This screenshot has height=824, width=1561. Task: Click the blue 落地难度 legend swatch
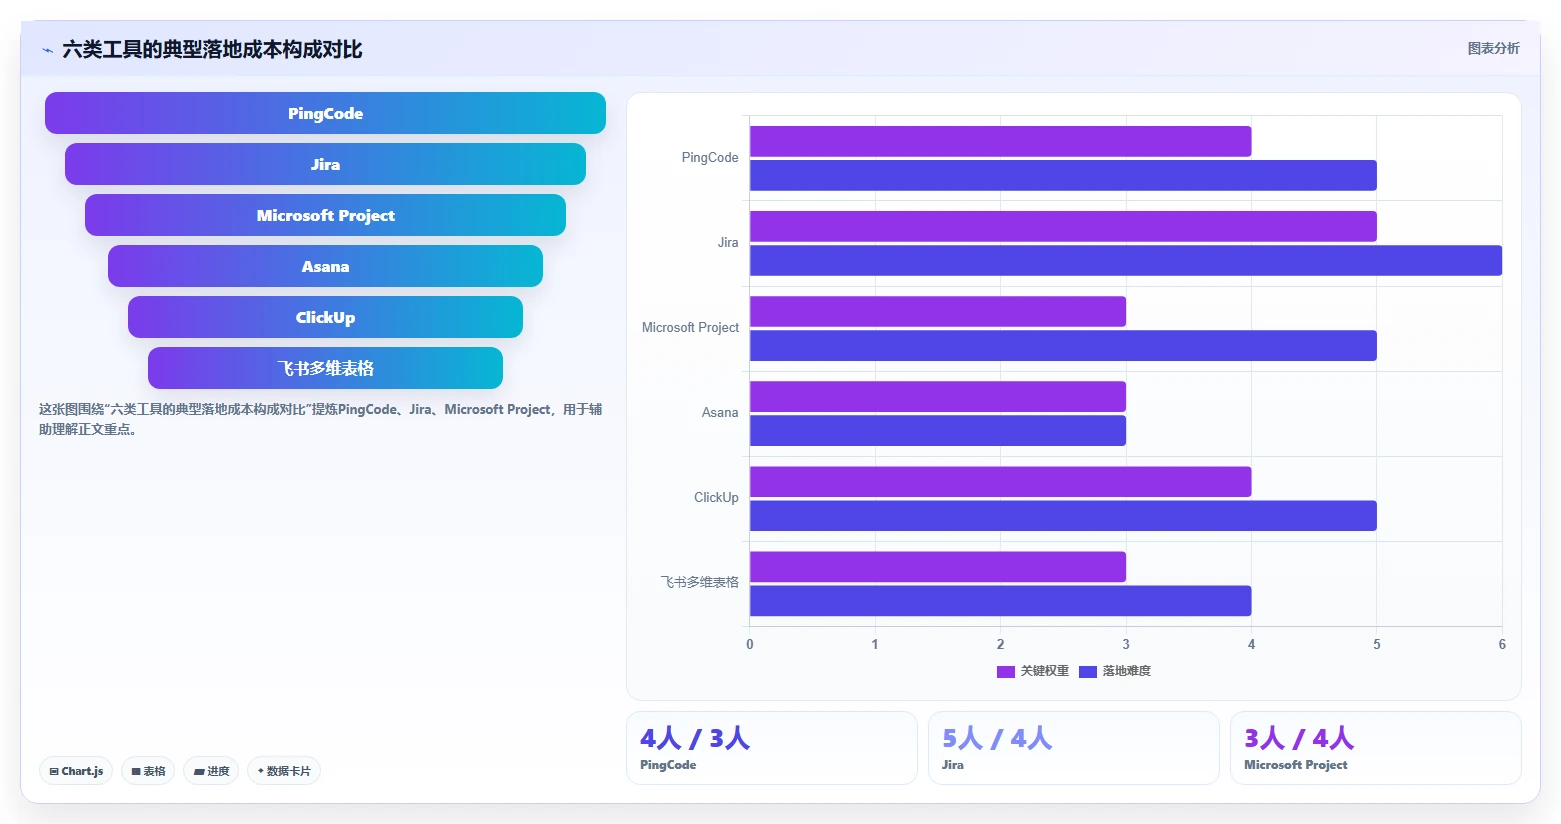(x=1088, y=672)
